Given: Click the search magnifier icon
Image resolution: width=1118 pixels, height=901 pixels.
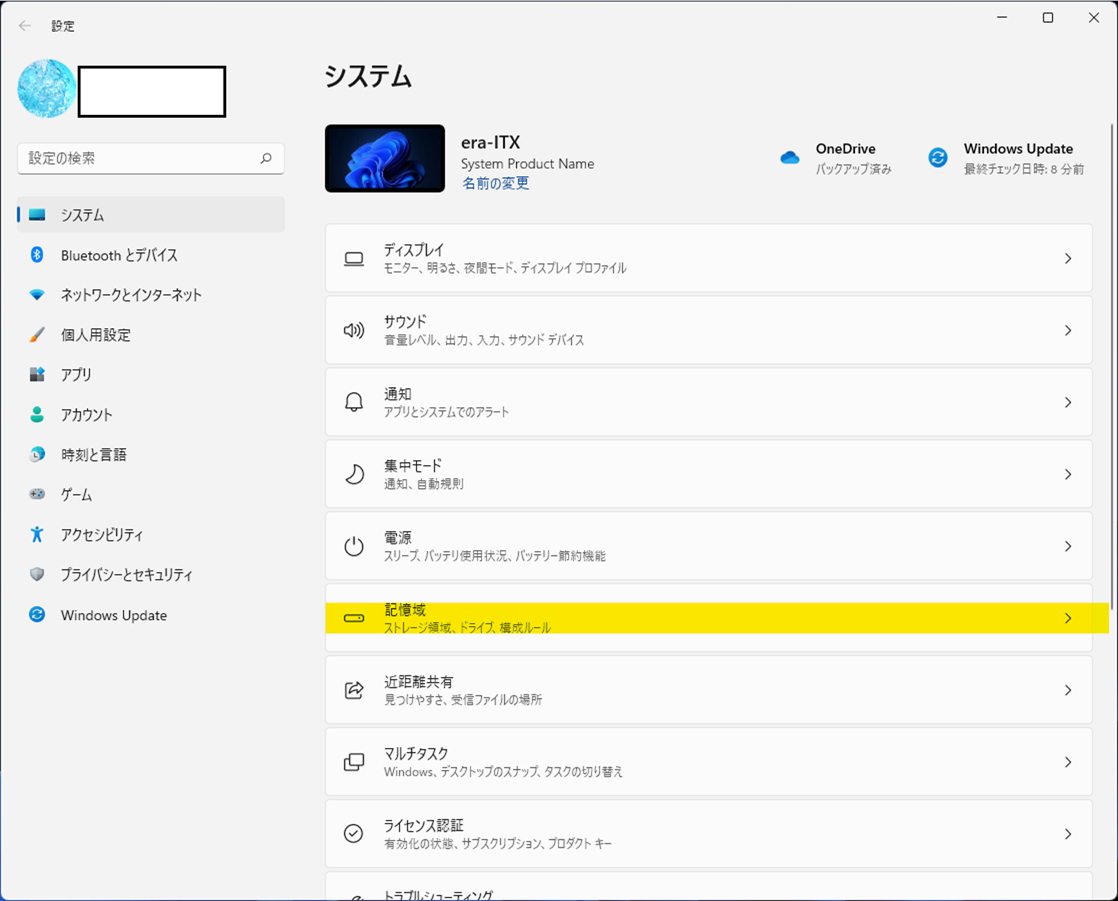Looking at the screenshot, I should tap(266, 158).
